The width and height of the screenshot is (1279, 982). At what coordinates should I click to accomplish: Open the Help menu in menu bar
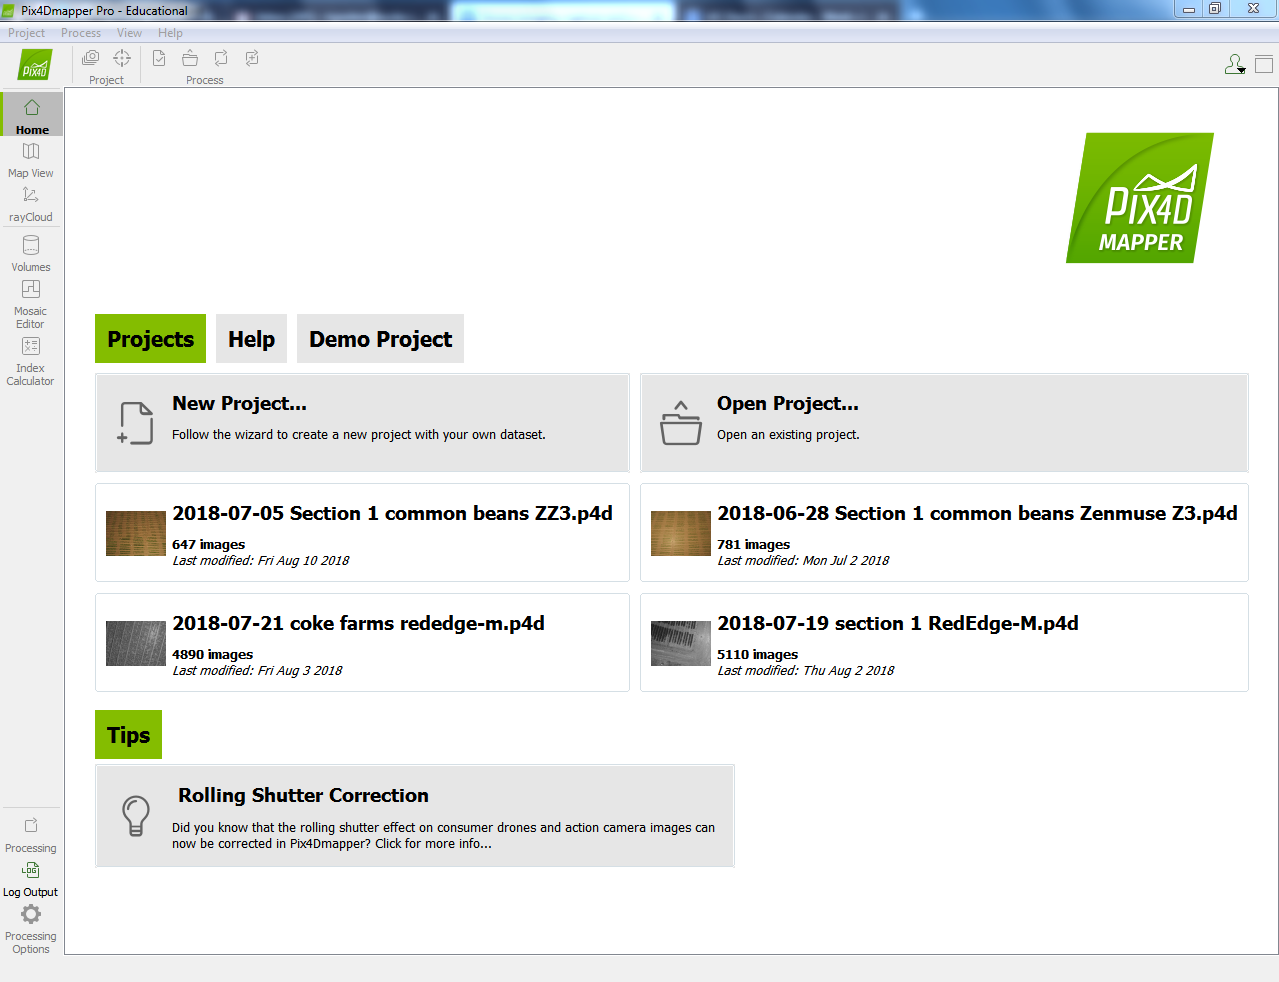click(x=170, y=33)
